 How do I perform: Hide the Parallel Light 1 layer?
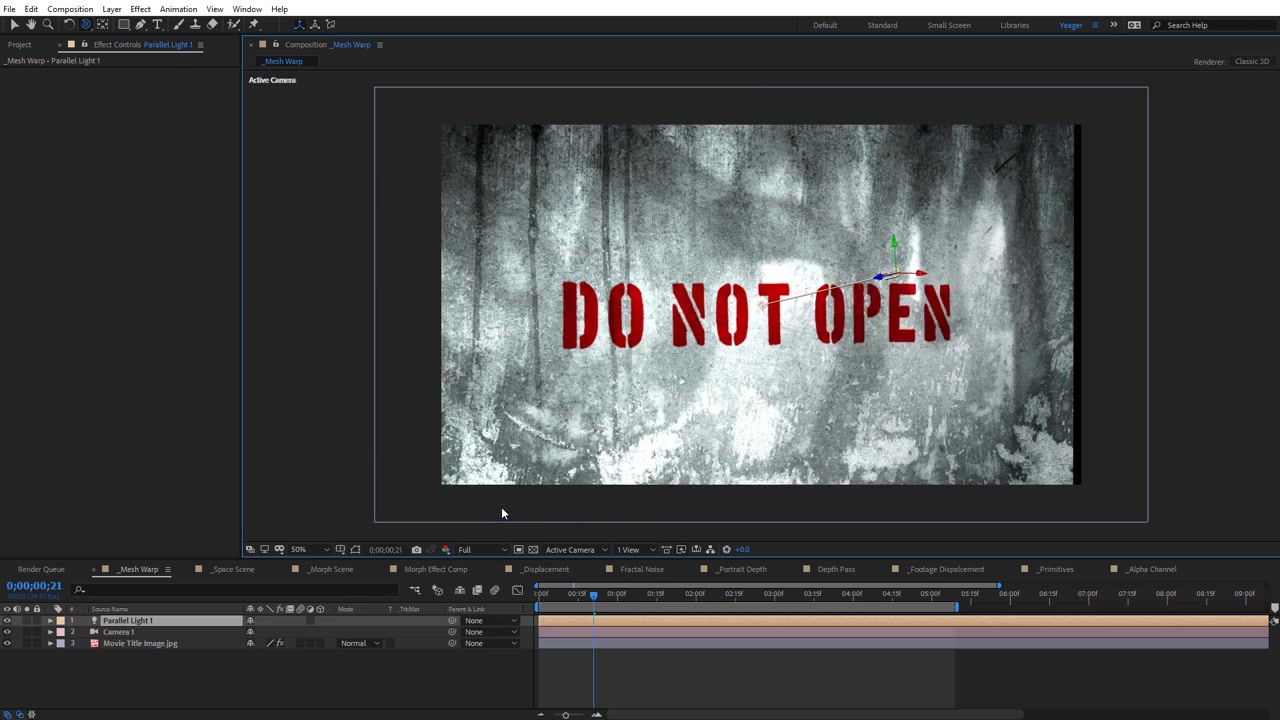7,621
